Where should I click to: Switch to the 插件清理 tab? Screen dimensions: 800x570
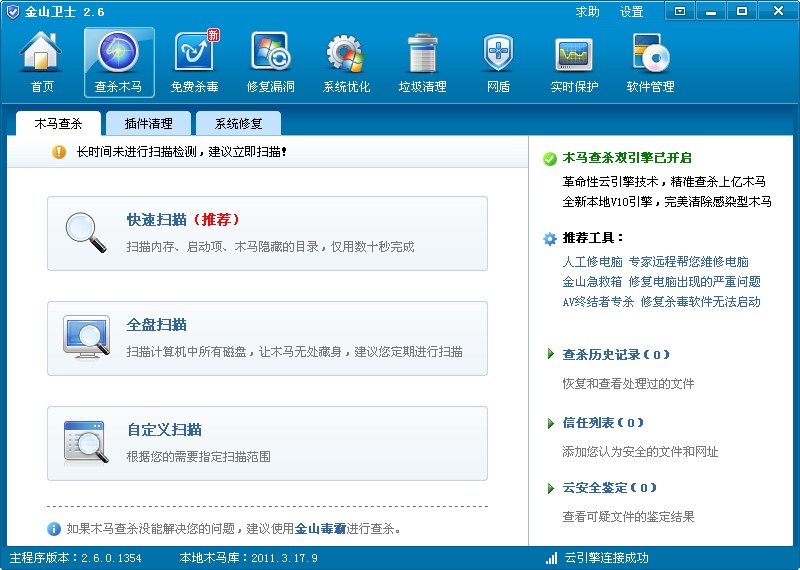click(x=148, y=123)
